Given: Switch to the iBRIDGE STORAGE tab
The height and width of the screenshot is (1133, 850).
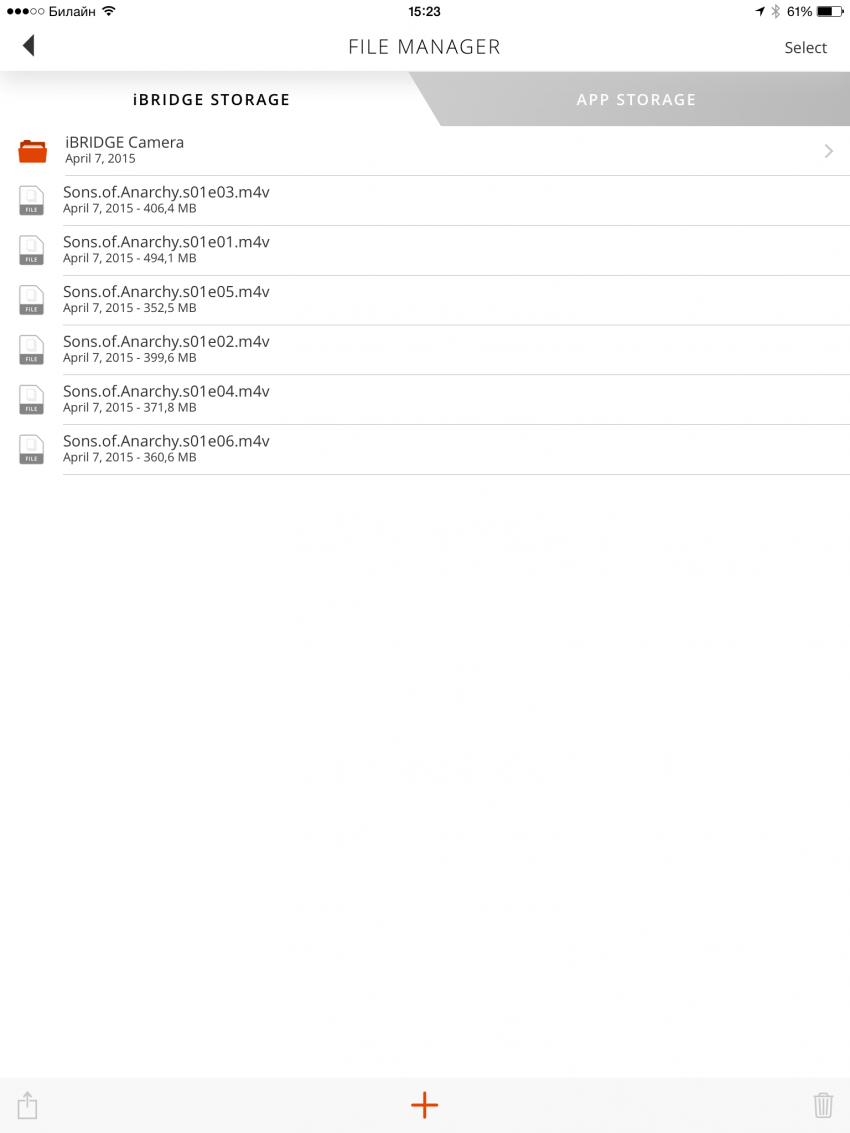Looking at the screenshot, I should pos(211,100).
